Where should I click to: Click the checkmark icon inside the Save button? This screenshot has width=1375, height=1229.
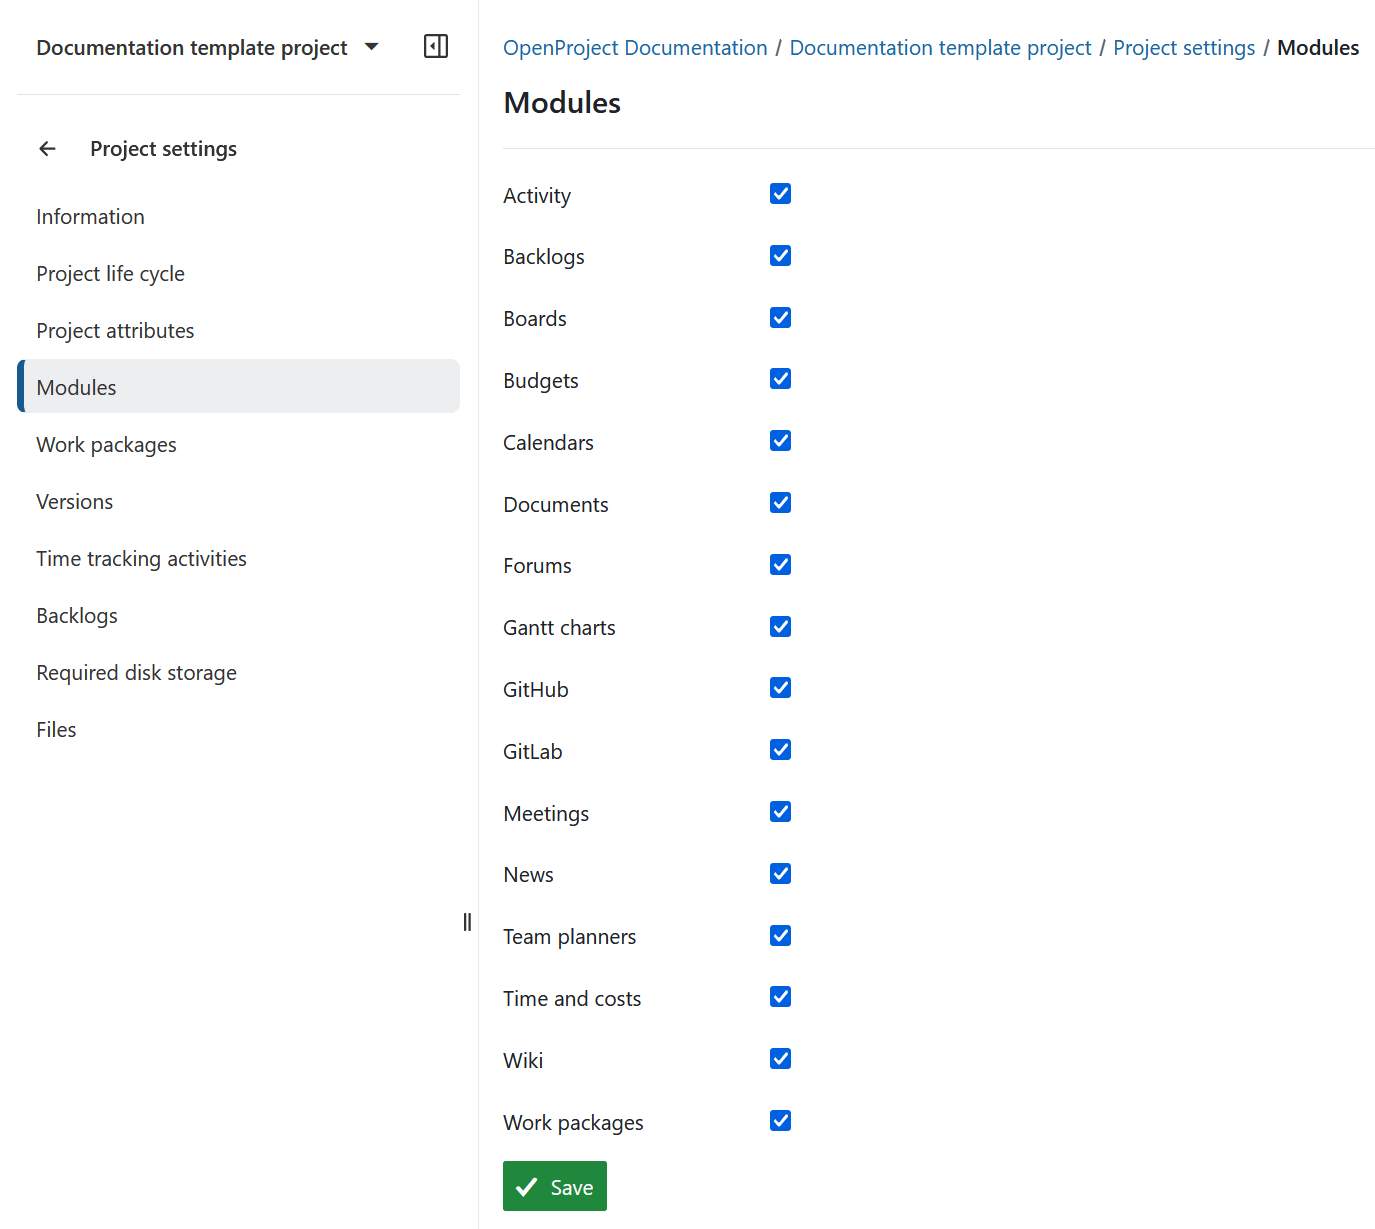pyautogui.click(x=528, y=1186)
